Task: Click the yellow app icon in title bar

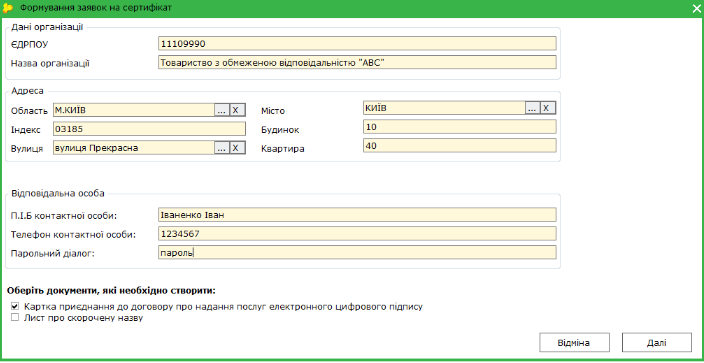Action: click(x=7, y=8)
